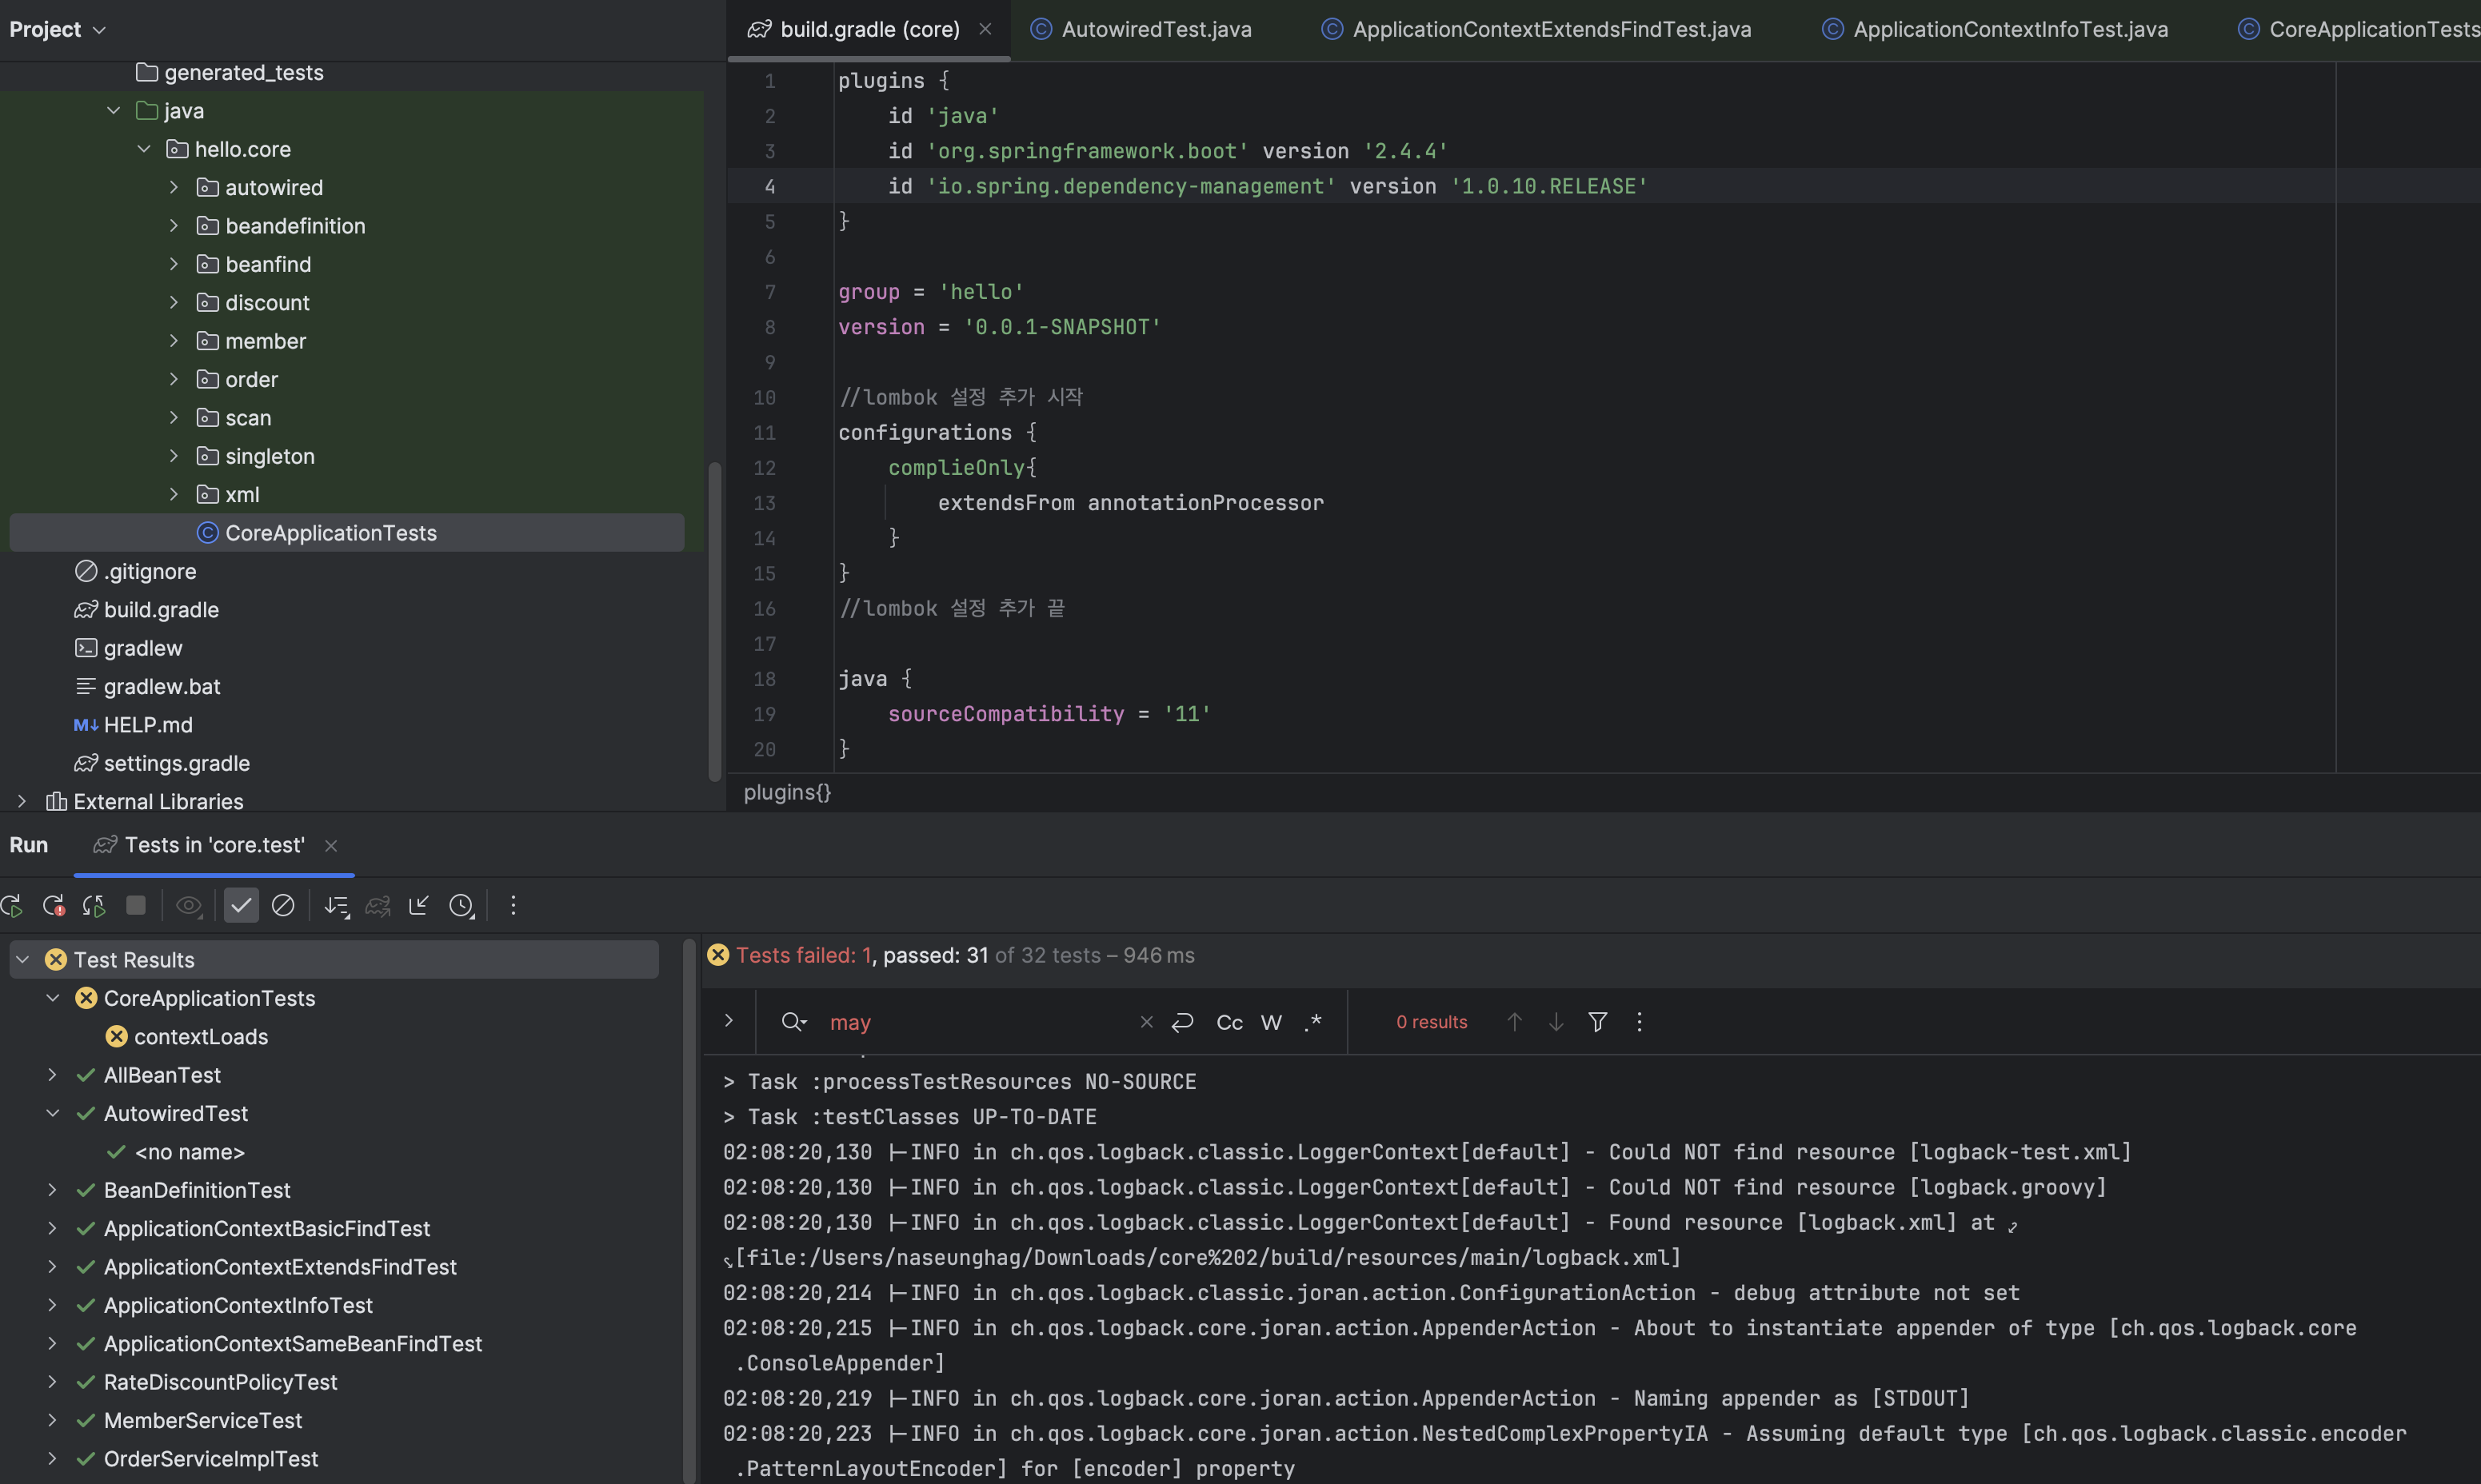Image resolution: width=2481 pixels, height=1484 pixels.
Task: Close Tests in 'core.test' run tab
Action: coord(331,846)
